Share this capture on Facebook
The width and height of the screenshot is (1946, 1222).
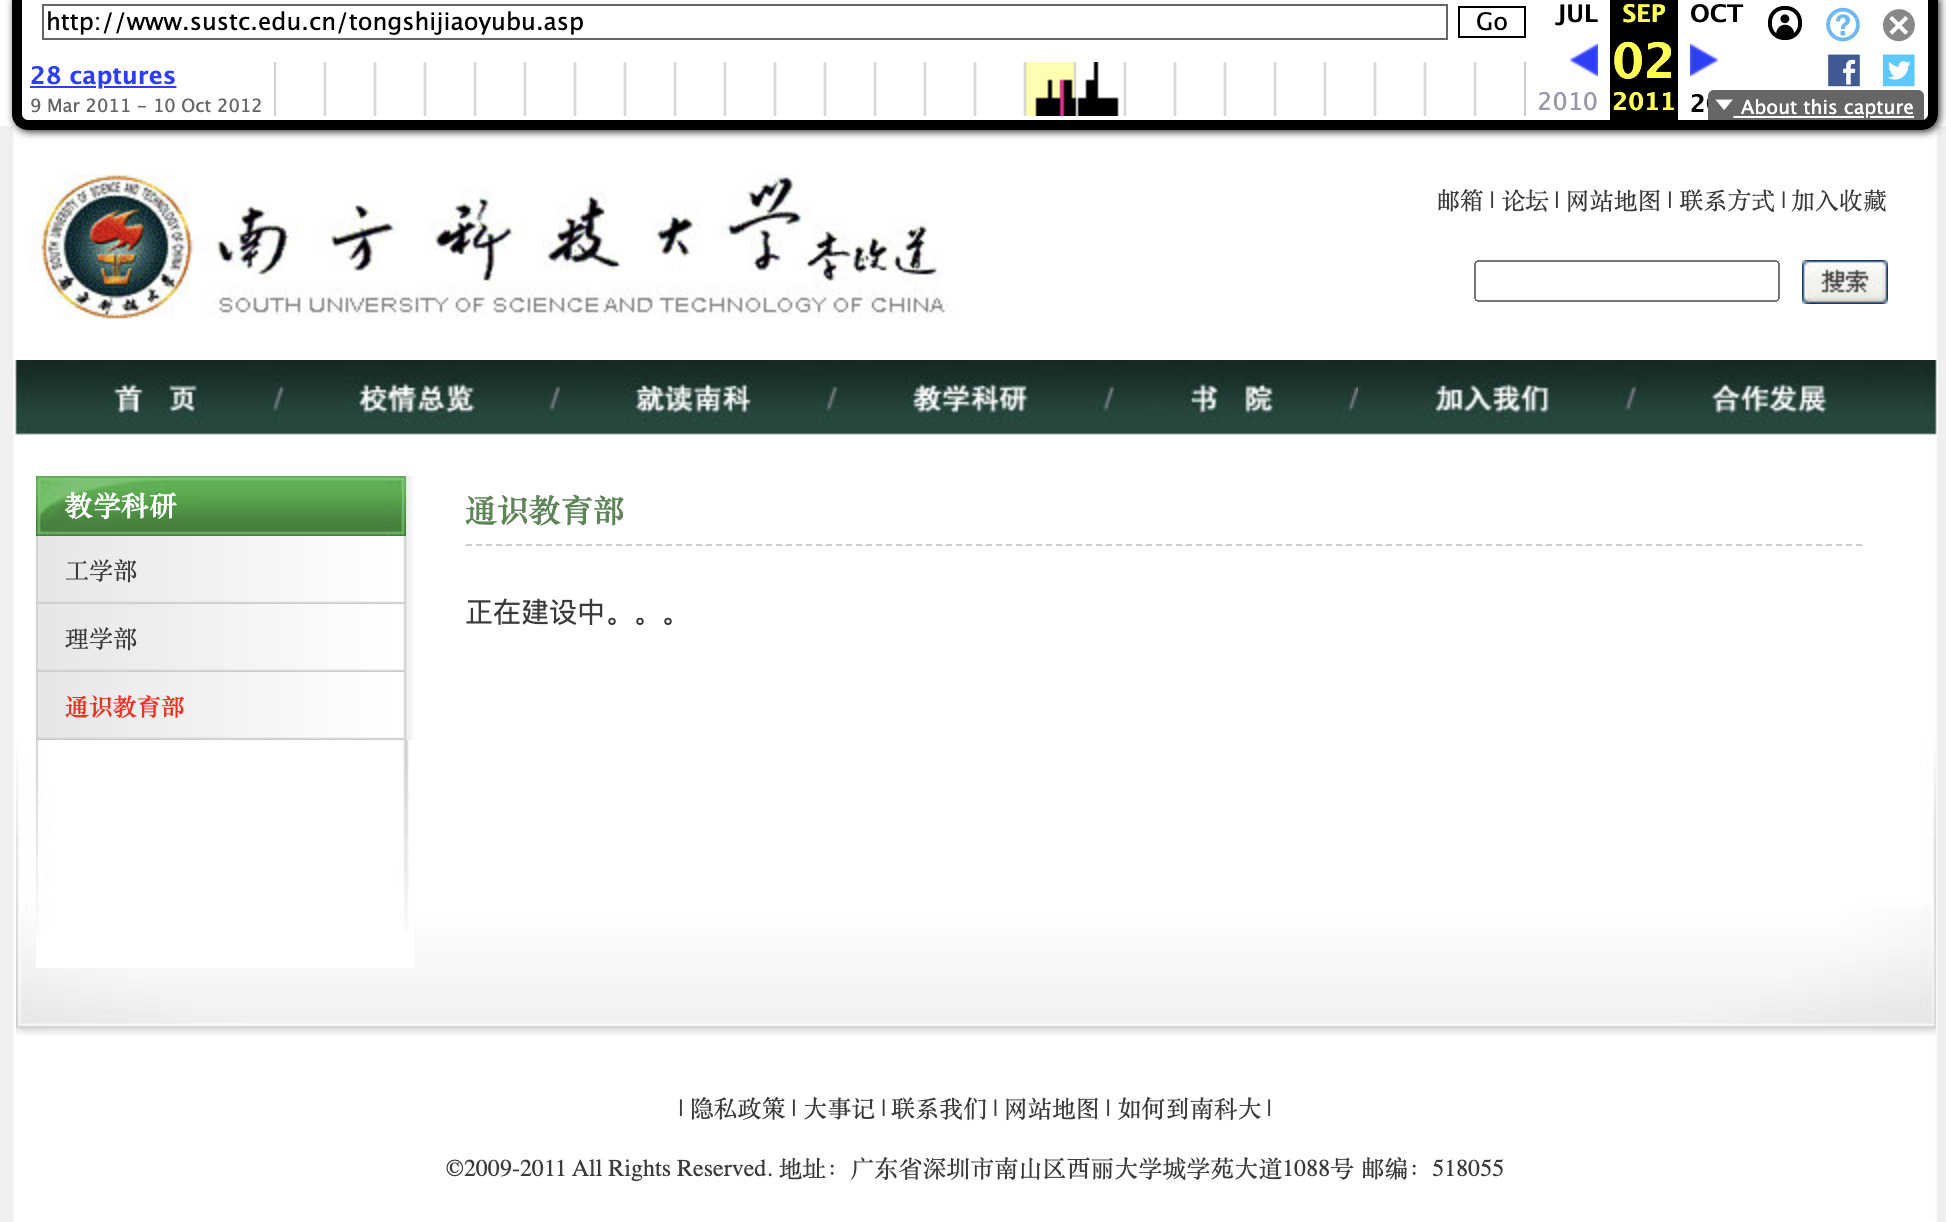1843,70
